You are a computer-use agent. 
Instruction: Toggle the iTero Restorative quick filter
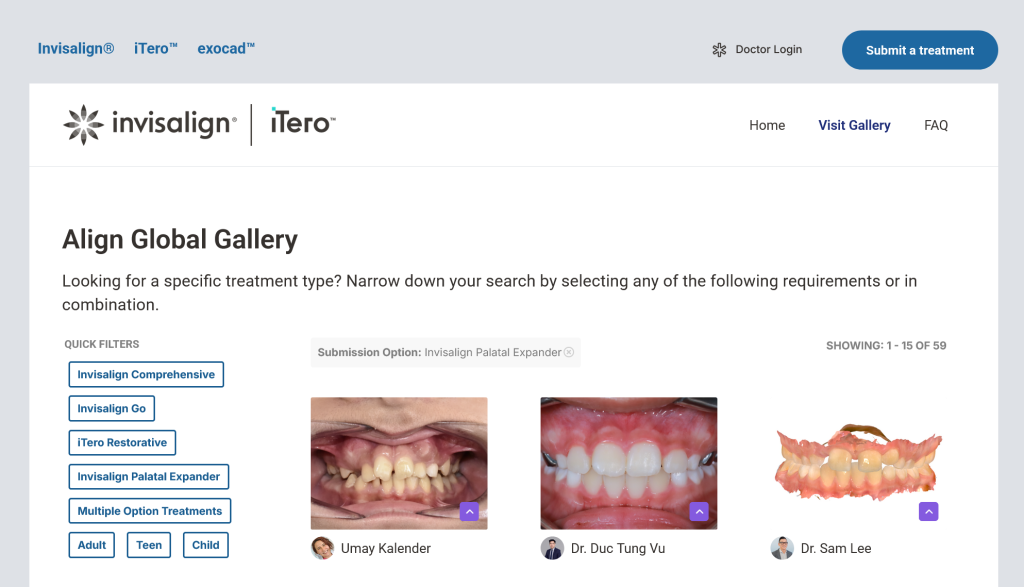(x=122, y=443)
